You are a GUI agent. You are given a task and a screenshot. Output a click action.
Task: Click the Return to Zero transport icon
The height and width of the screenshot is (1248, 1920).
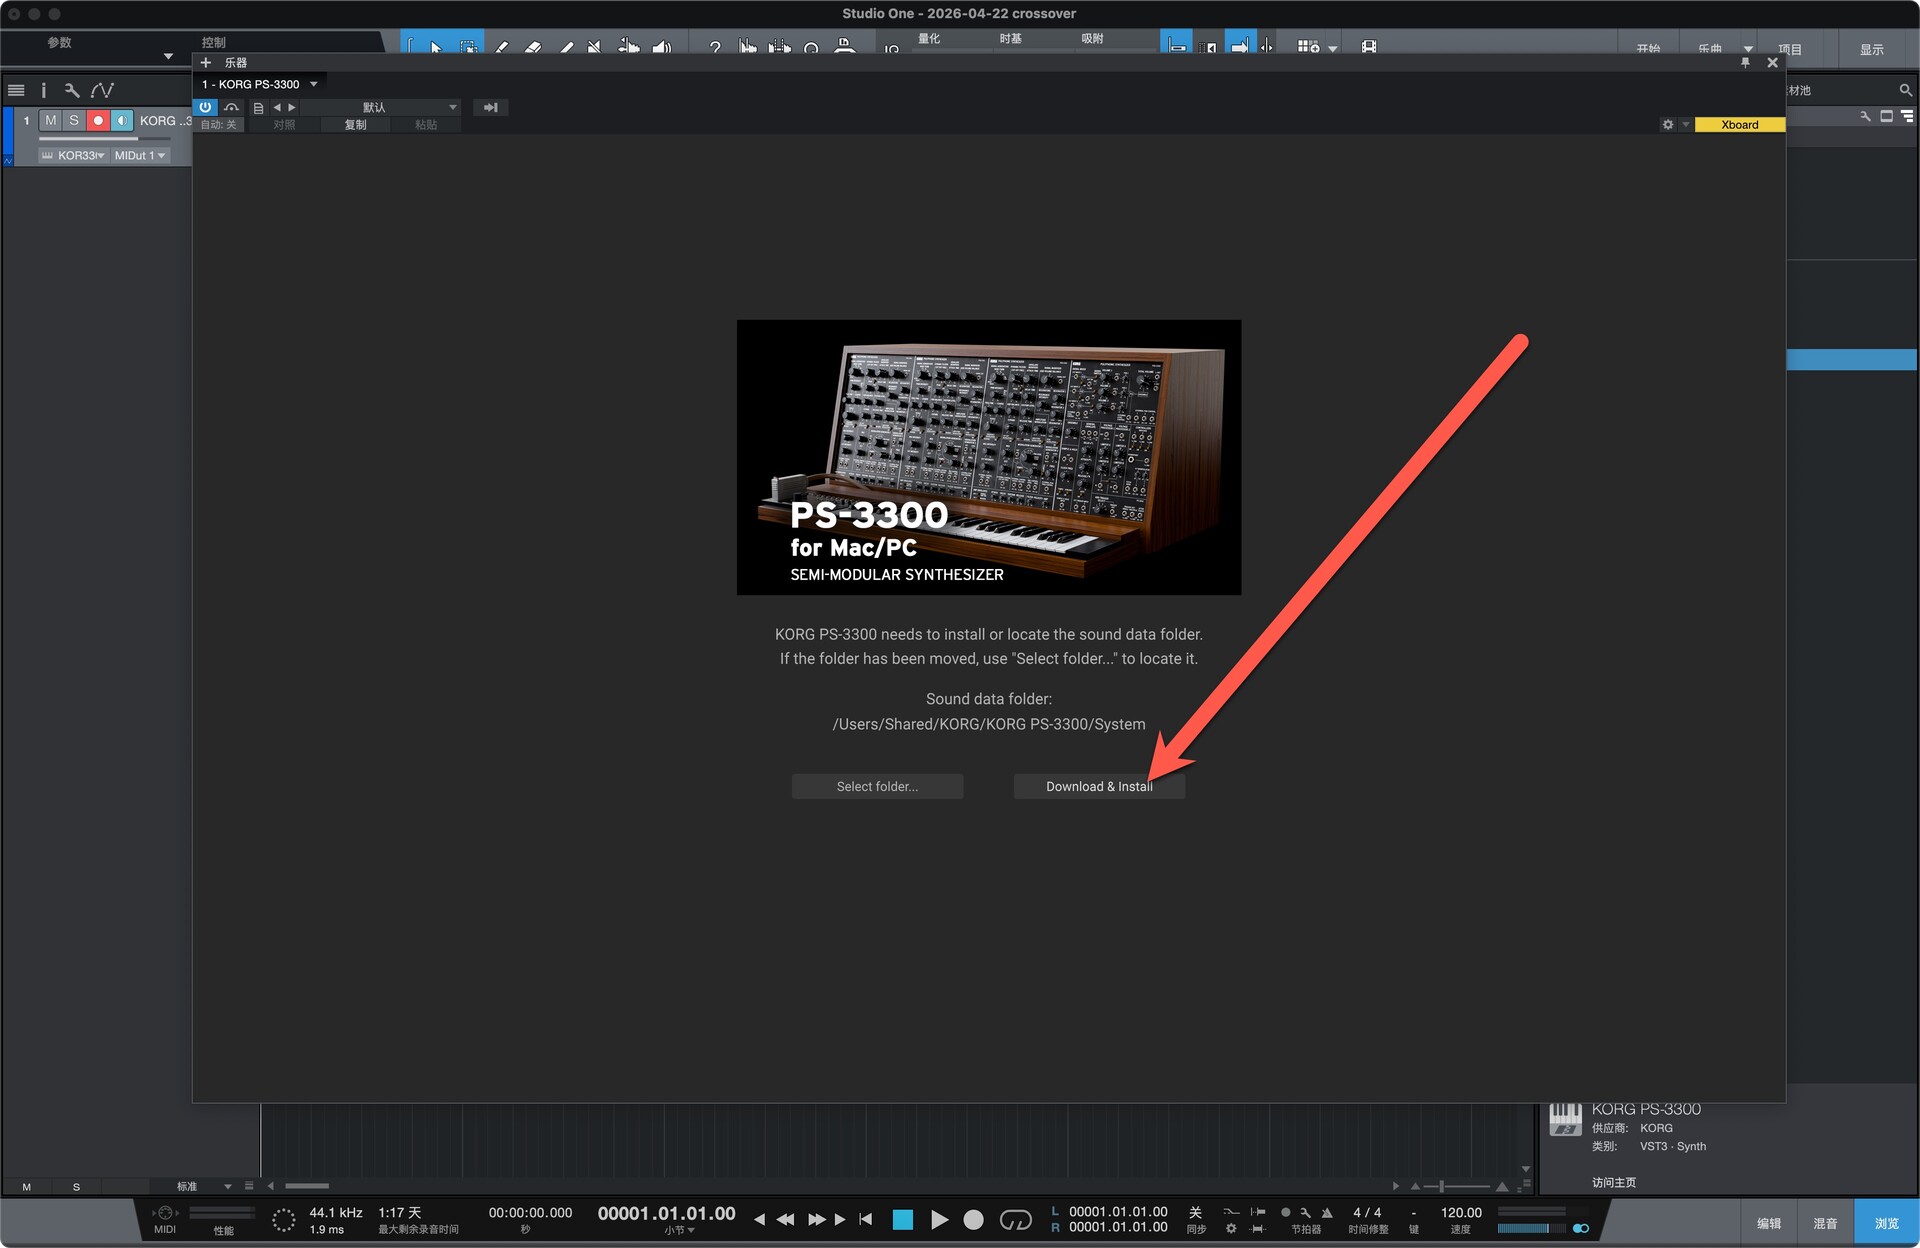[x=866, y=1219]
